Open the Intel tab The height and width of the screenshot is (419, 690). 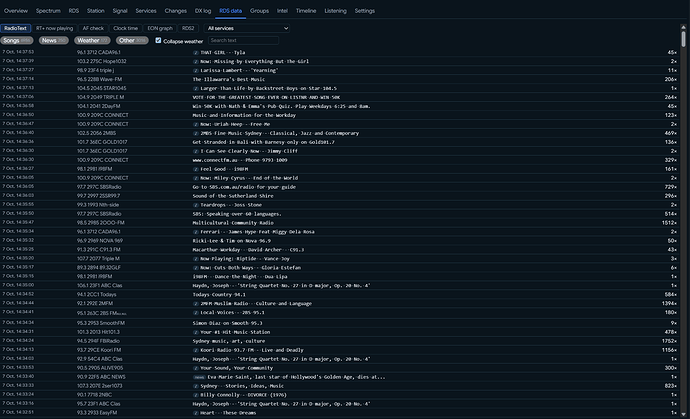click(283, 11)
